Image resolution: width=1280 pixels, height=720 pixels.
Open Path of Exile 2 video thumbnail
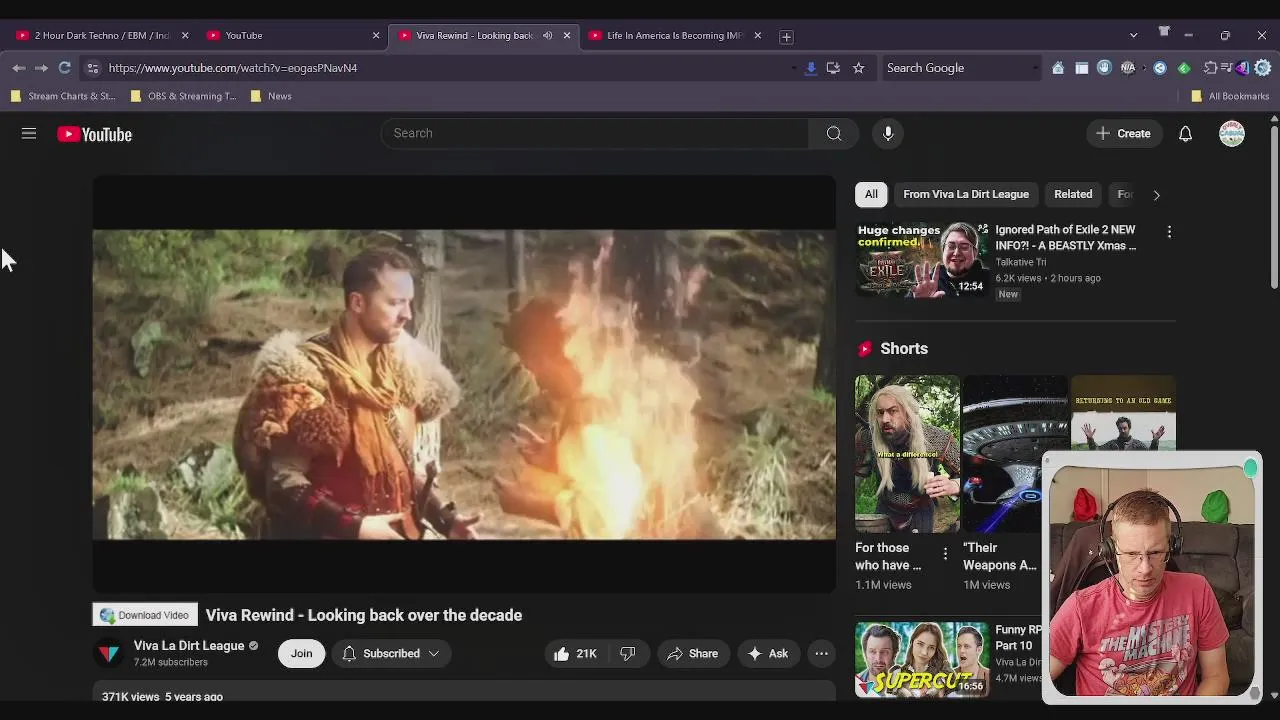coord(922,260)
